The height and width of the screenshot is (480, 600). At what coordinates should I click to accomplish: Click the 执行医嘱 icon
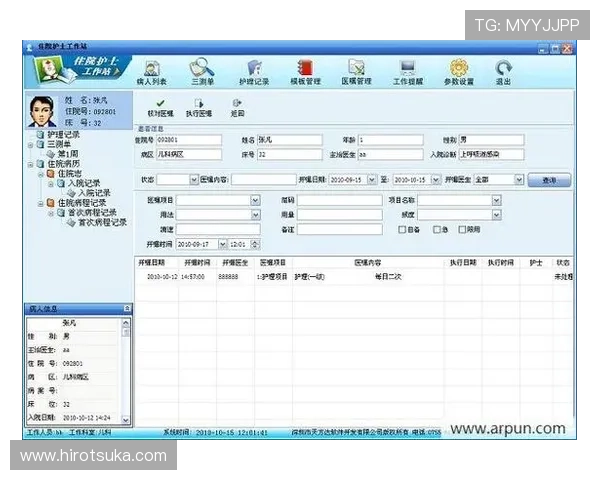click(199, 108)
